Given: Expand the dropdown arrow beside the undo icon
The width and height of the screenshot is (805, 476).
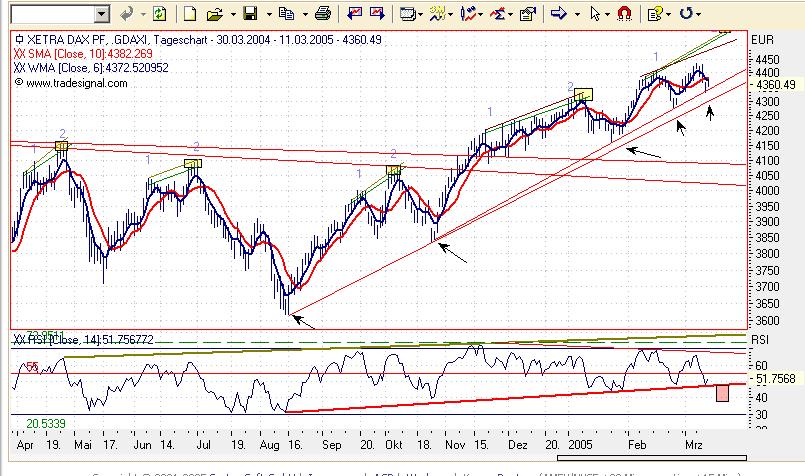Looking at the screenshot, I should pos(143,14).
